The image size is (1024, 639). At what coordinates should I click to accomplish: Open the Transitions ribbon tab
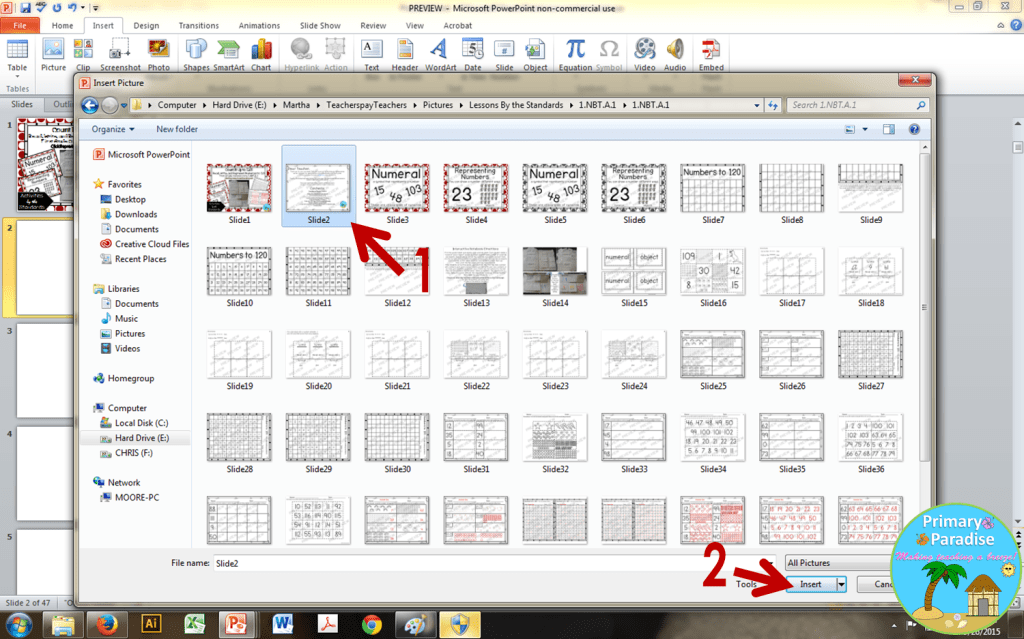pyautogui.click(x=199, y=25)
